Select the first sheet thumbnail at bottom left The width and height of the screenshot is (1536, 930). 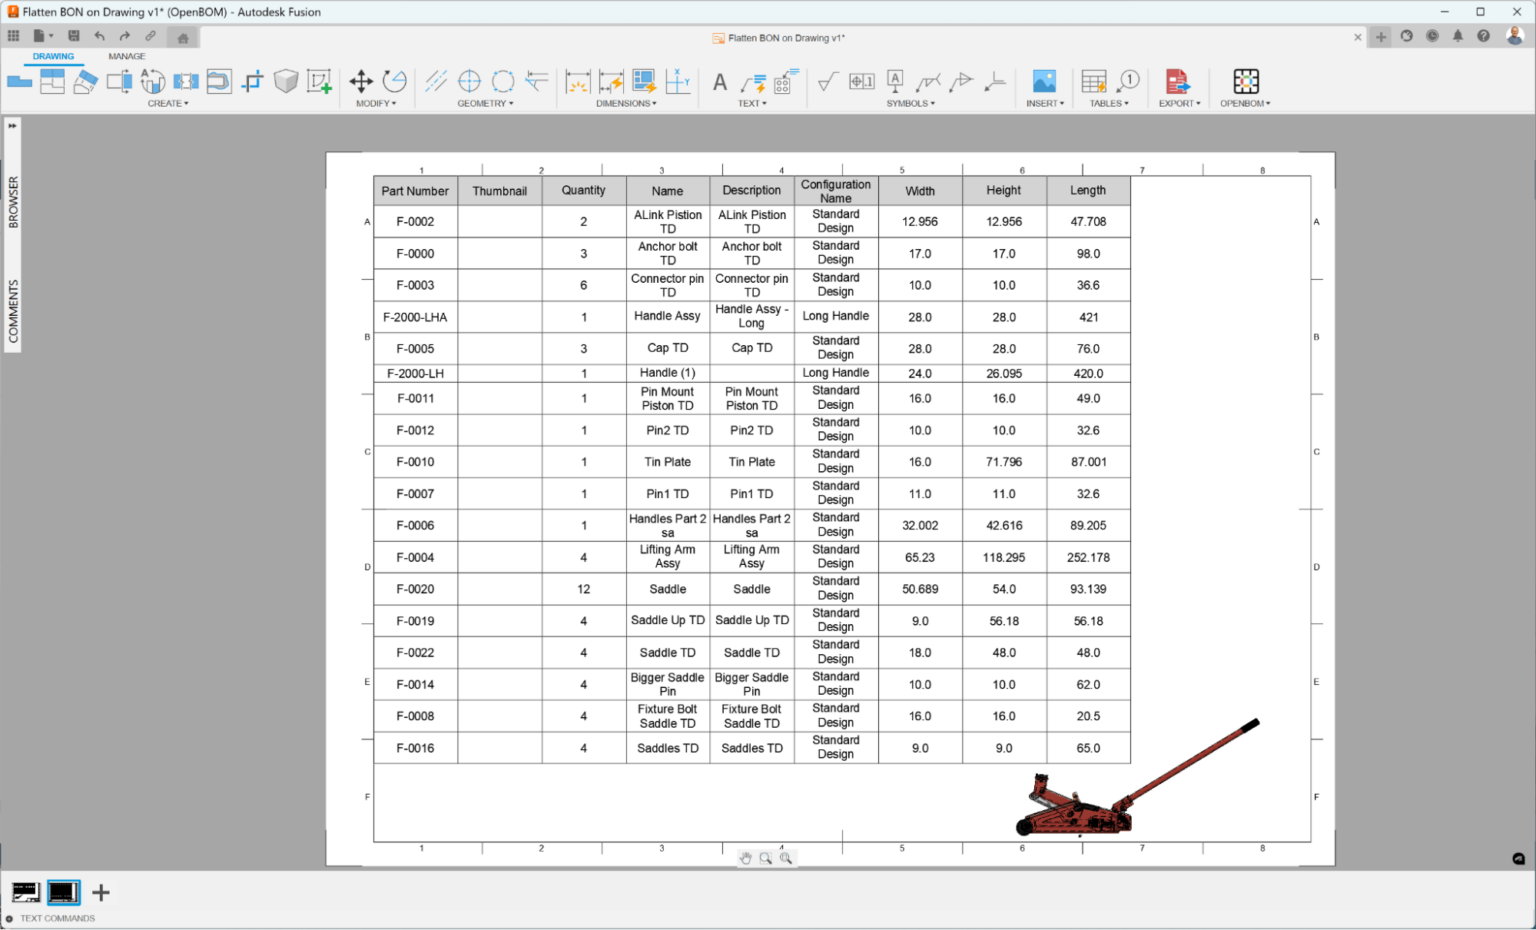click(x=26, y=892)
